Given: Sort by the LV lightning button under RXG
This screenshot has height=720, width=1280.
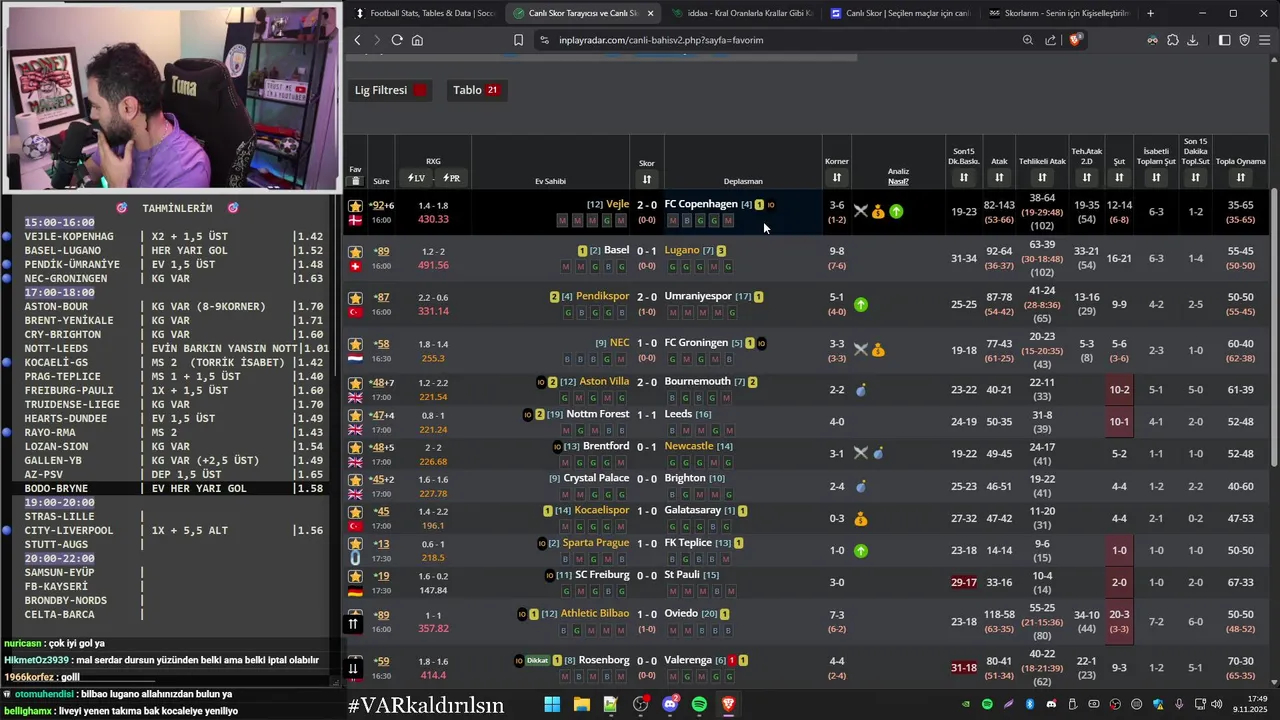Looking at the screenshot, I should [417, 178].
